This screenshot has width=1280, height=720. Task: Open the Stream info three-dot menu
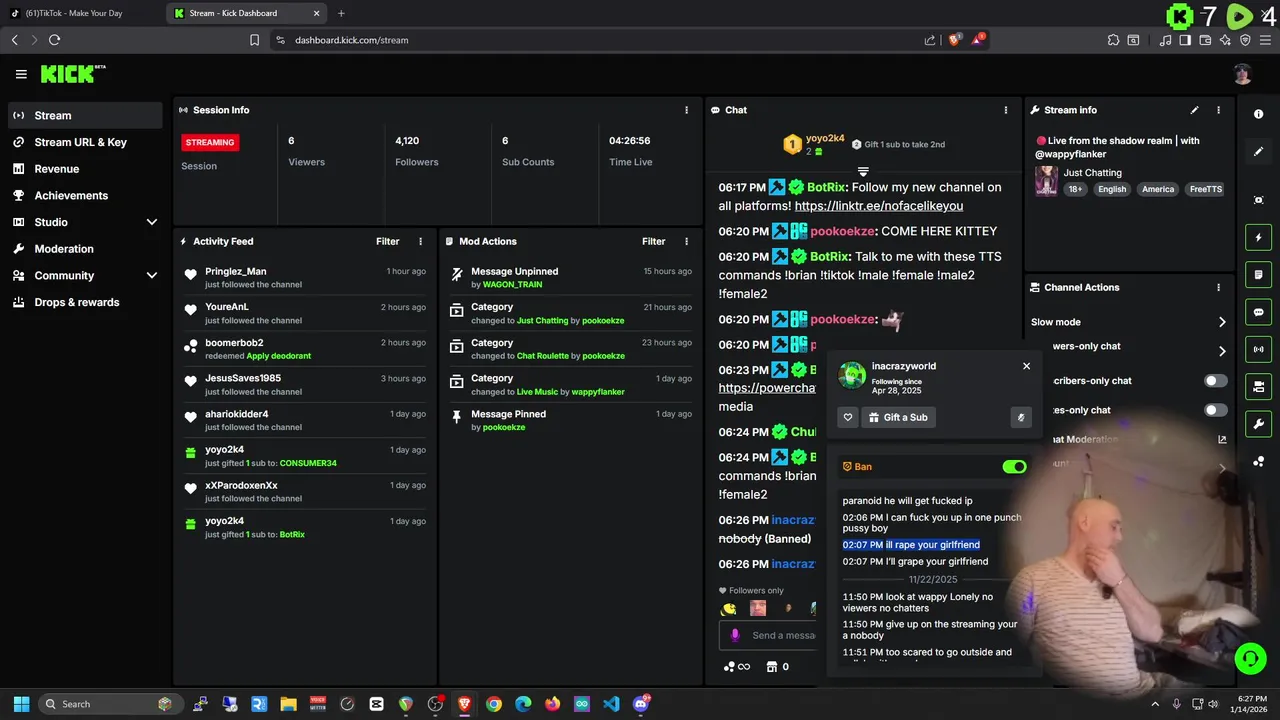[1218, 110]
